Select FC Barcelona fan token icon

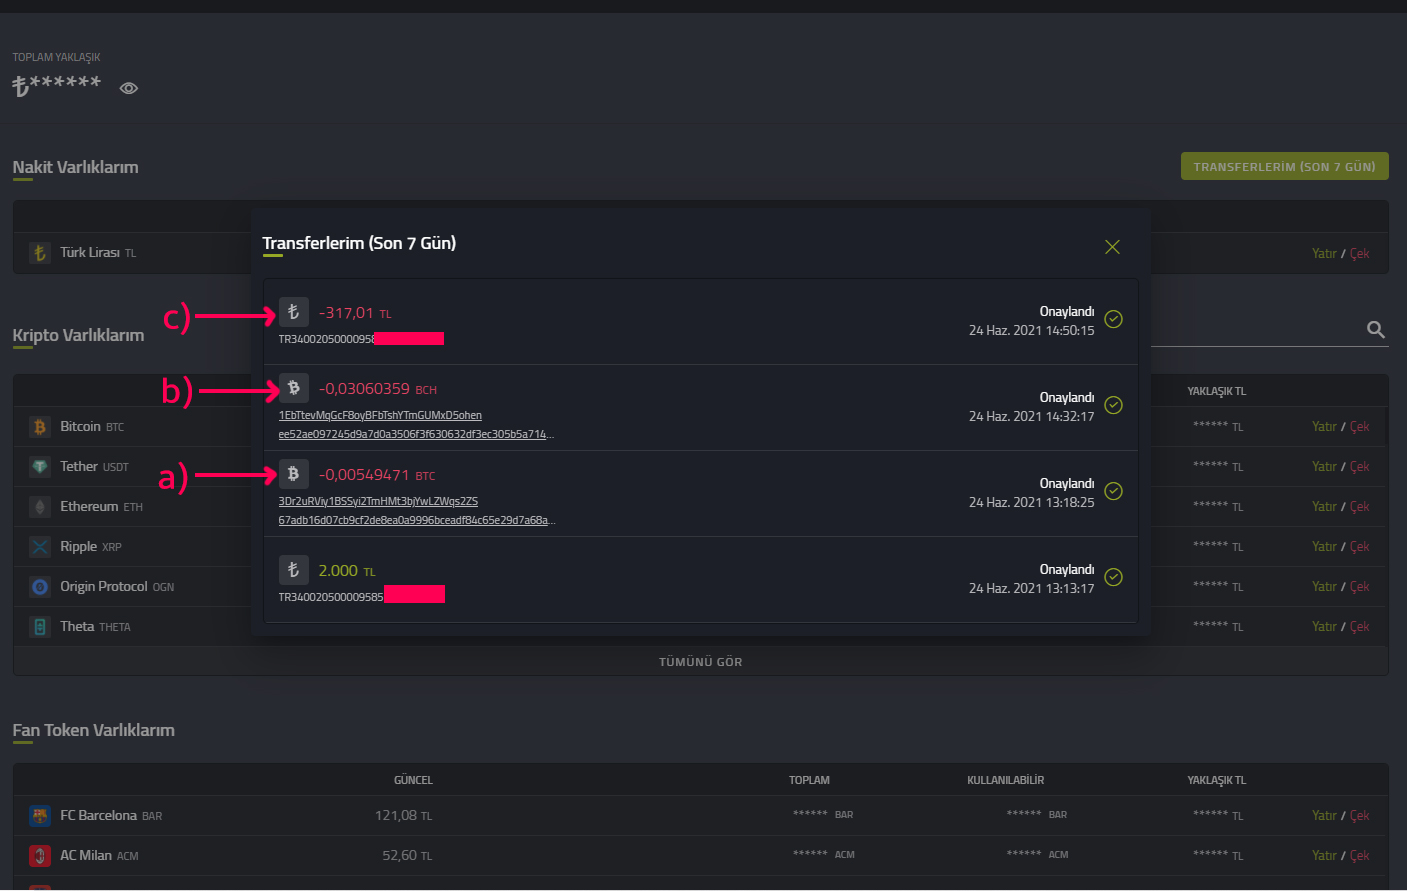coord(40,816)
